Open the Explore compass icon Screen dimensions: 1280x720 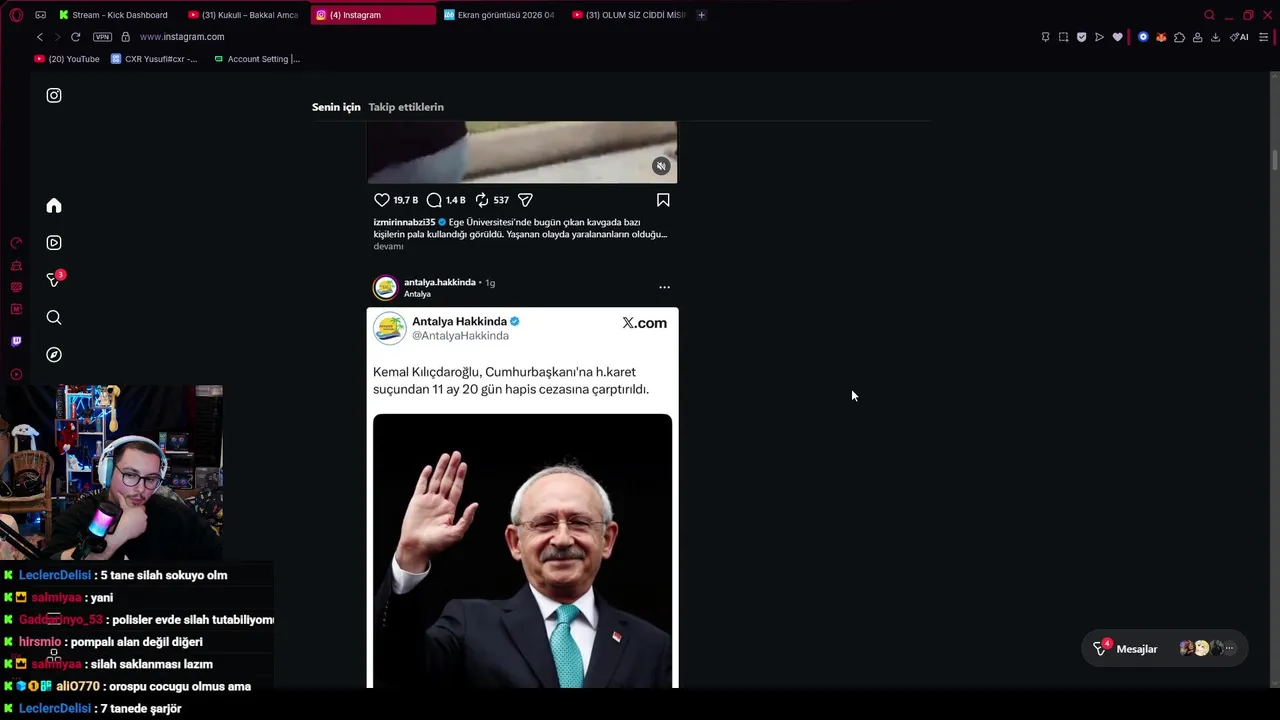pyautogui.click(x=54, y=355)
